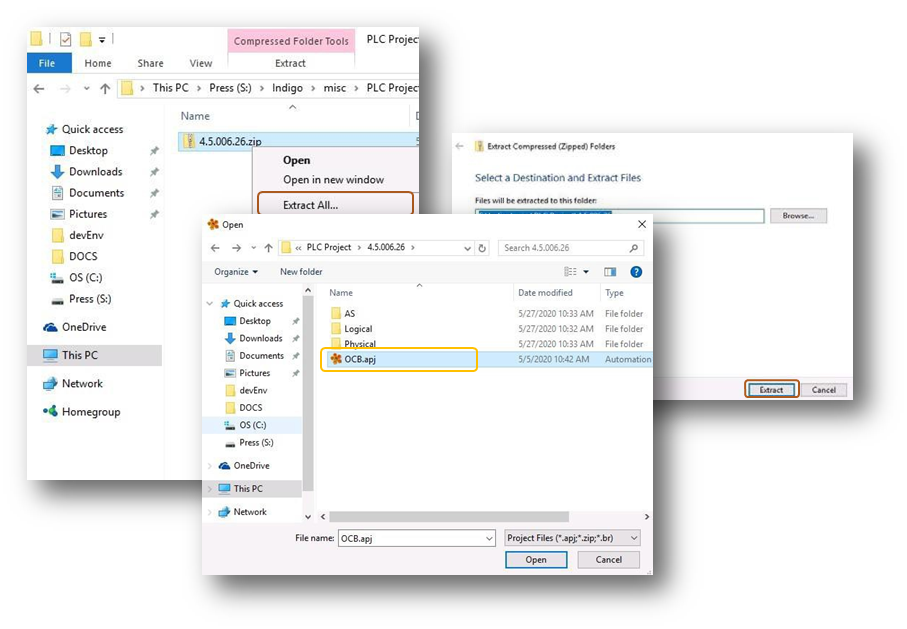907x629 pixels.
Task: Click forward arrow in Open dialog
Action: pyautogui.click(x=236, y=248)
